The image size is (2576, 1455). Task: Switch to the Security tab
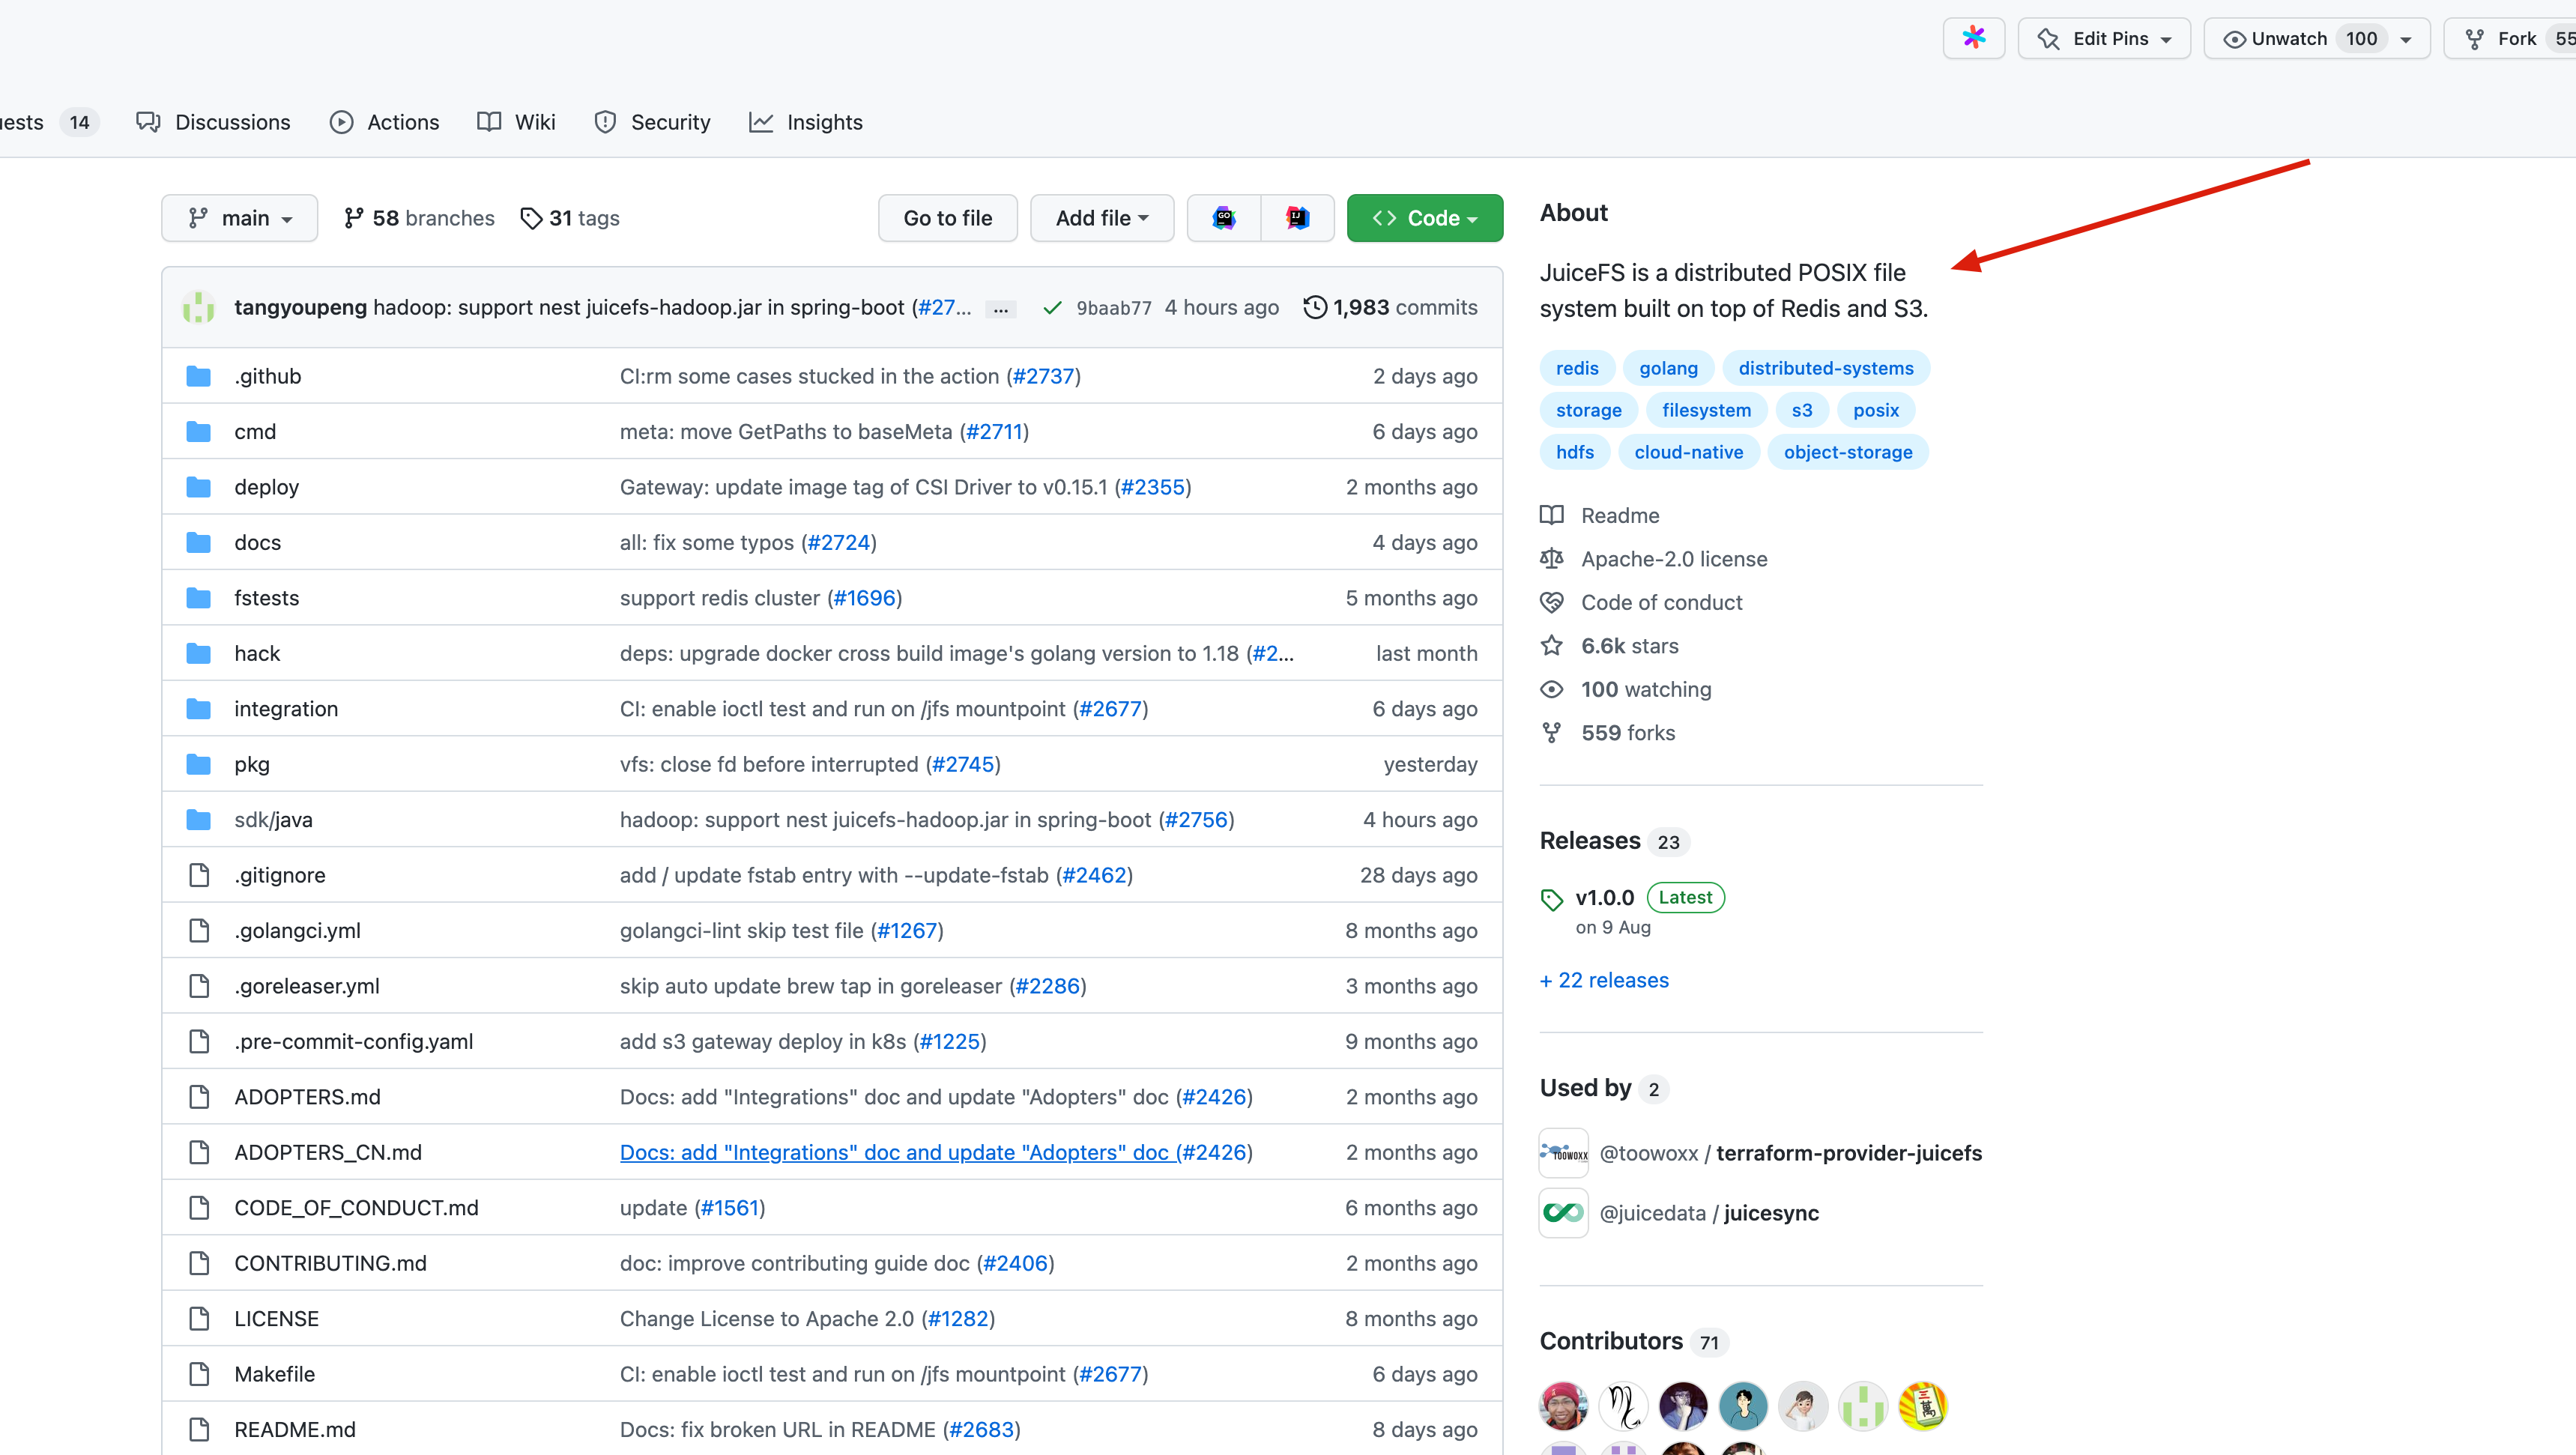[652, 122]
